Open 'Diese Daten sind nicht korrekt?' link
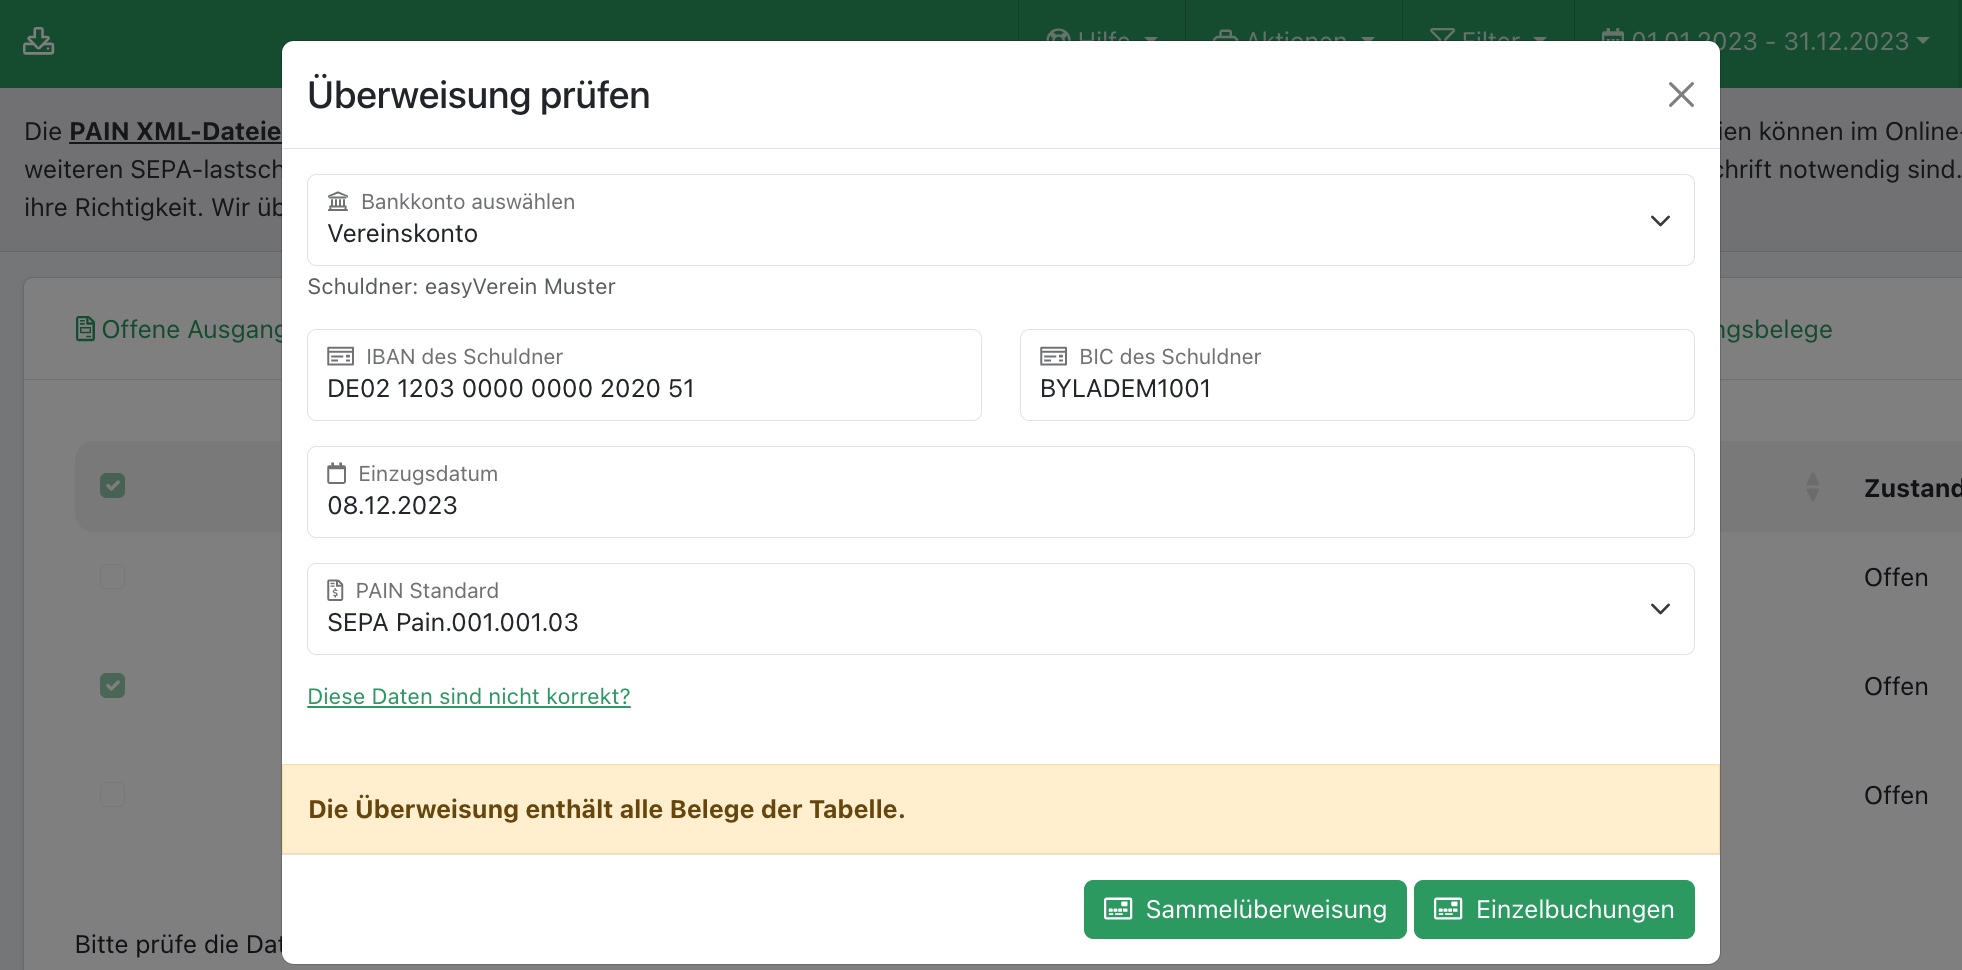Viewport: 1962px width, 970px height. (x=468, y=696)
